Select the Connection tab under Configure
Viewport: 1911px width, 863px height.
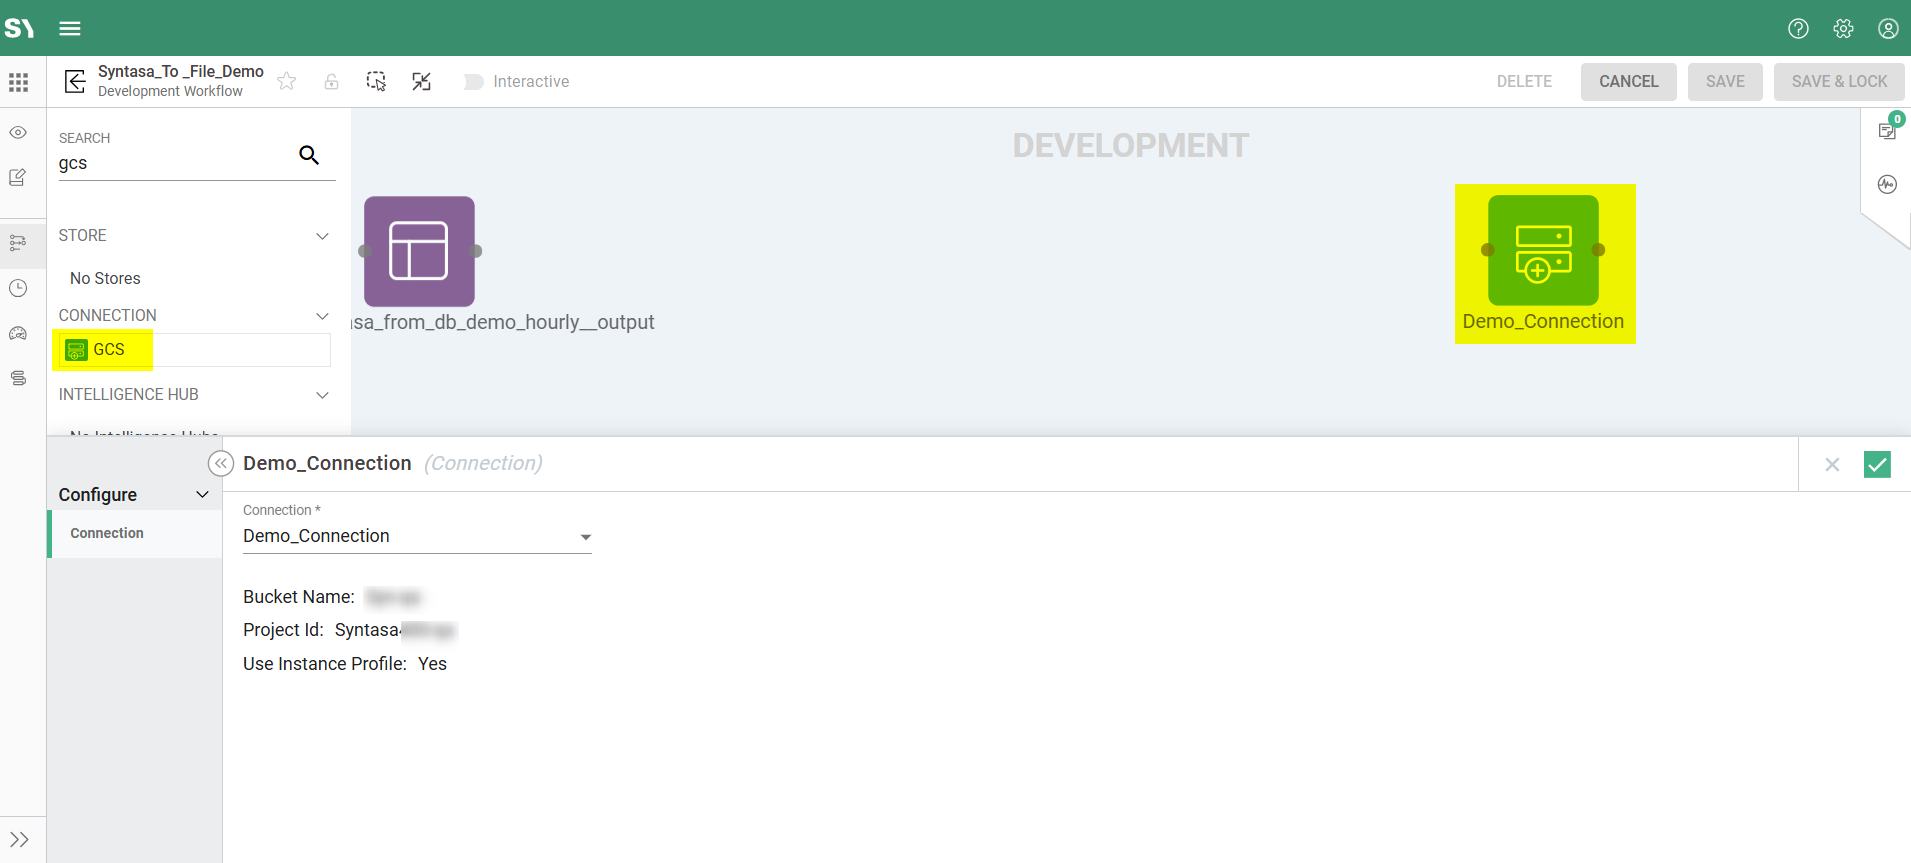(107, 533)
